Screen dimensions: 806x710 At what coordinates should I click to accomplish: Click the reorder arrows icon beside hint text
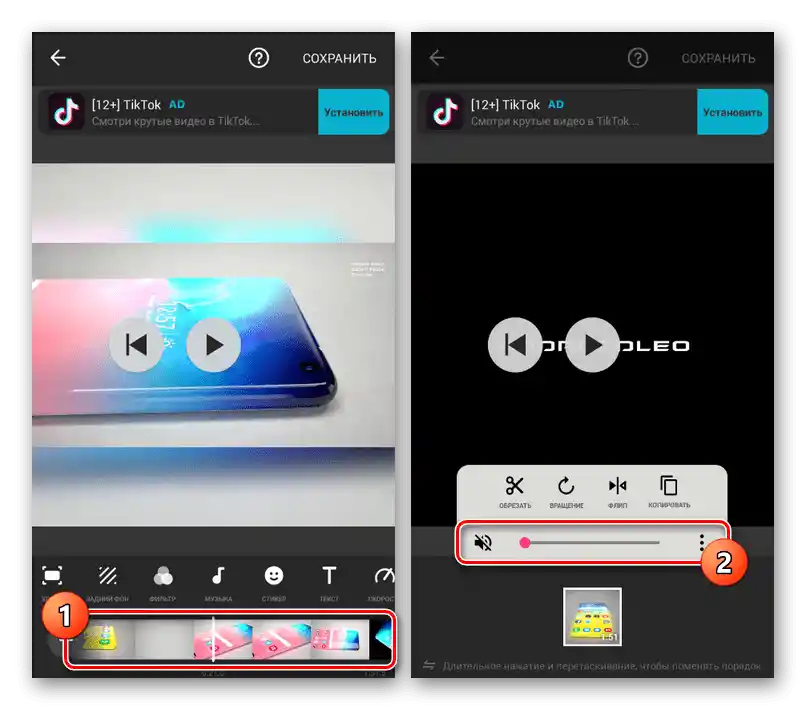(429, 666)
